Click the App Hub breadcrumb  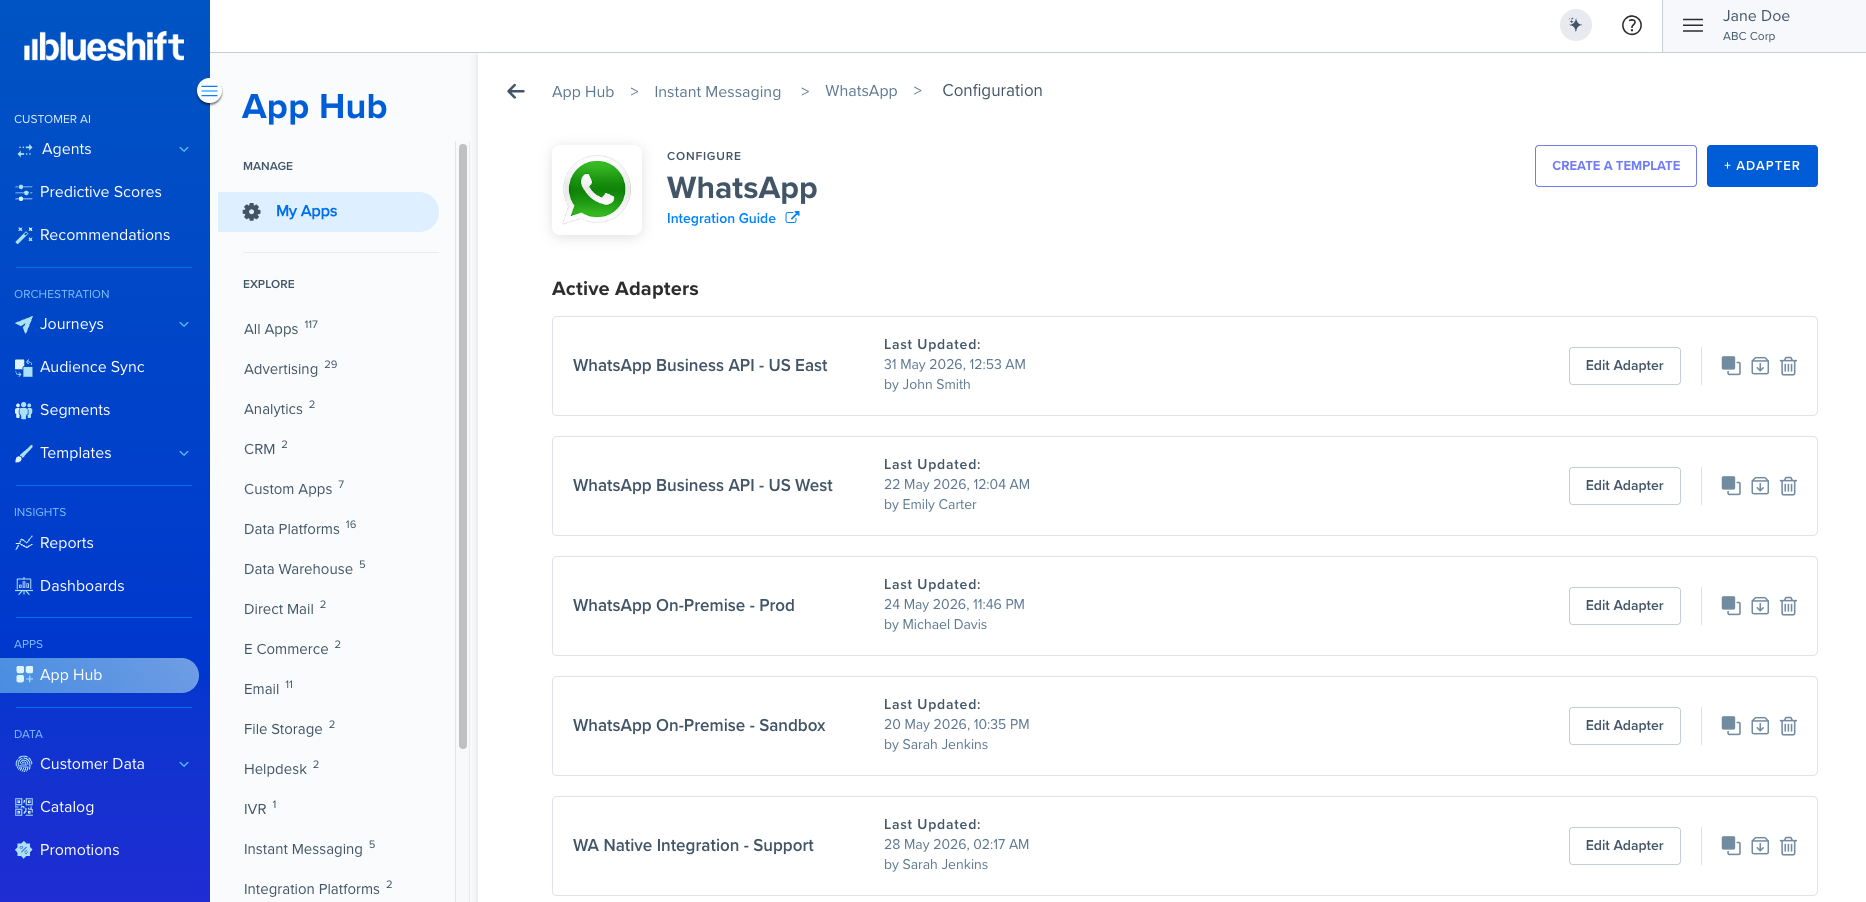coord(583,91)
